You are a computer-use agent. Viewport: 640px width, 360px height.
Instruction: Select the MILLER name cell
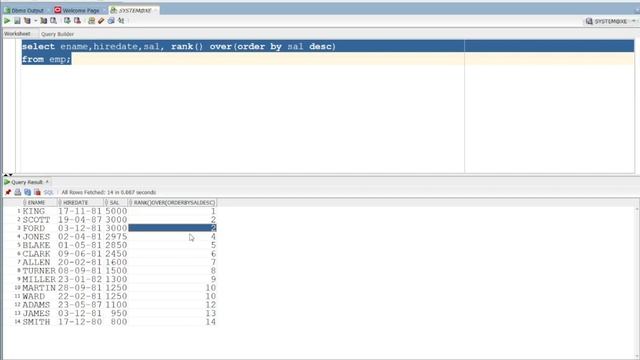[x=39, y=280]
